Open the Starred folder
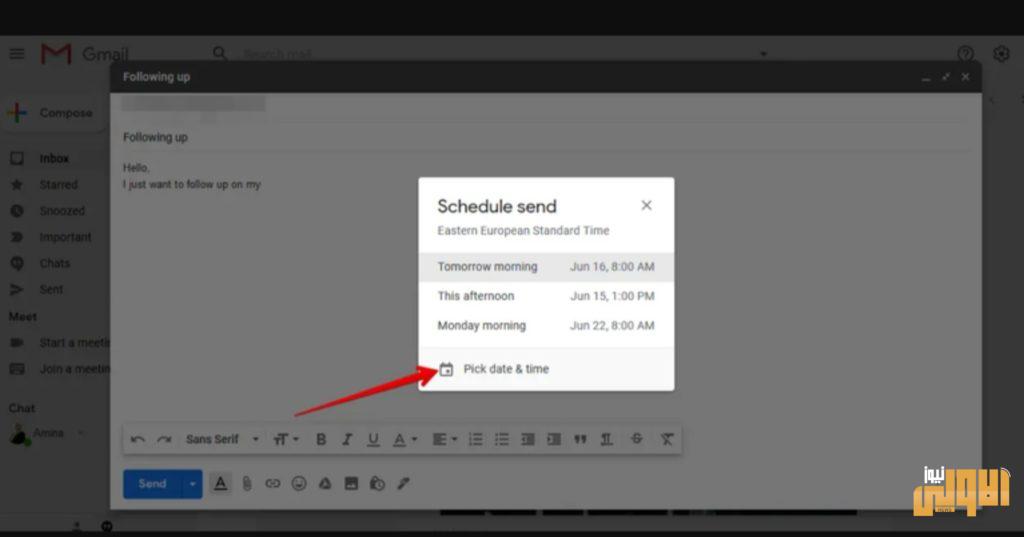 pyautogui.click(x=58, y=185)
